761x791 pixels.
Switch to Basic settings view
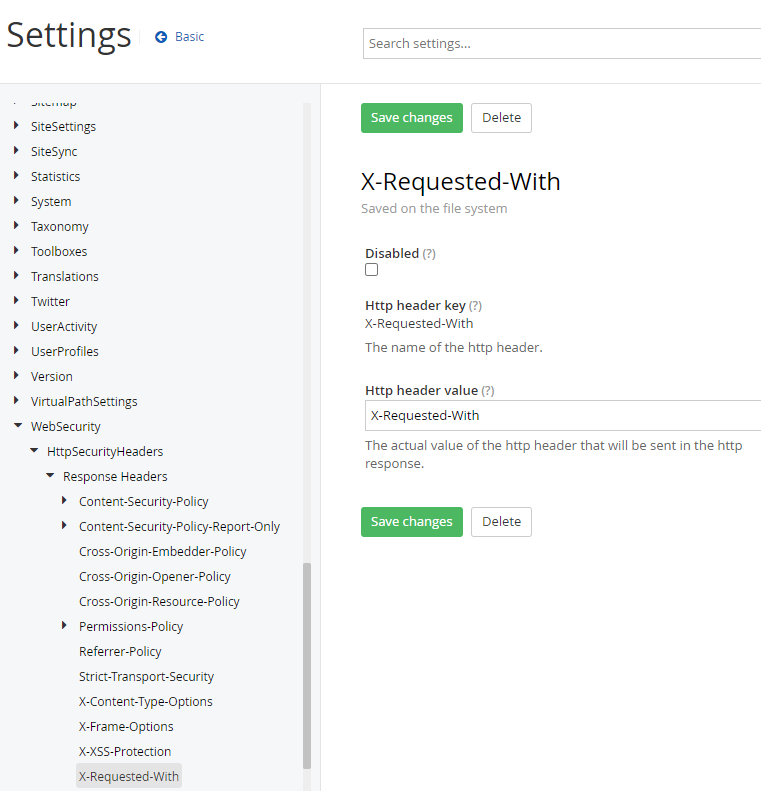[x=189, y=37]
